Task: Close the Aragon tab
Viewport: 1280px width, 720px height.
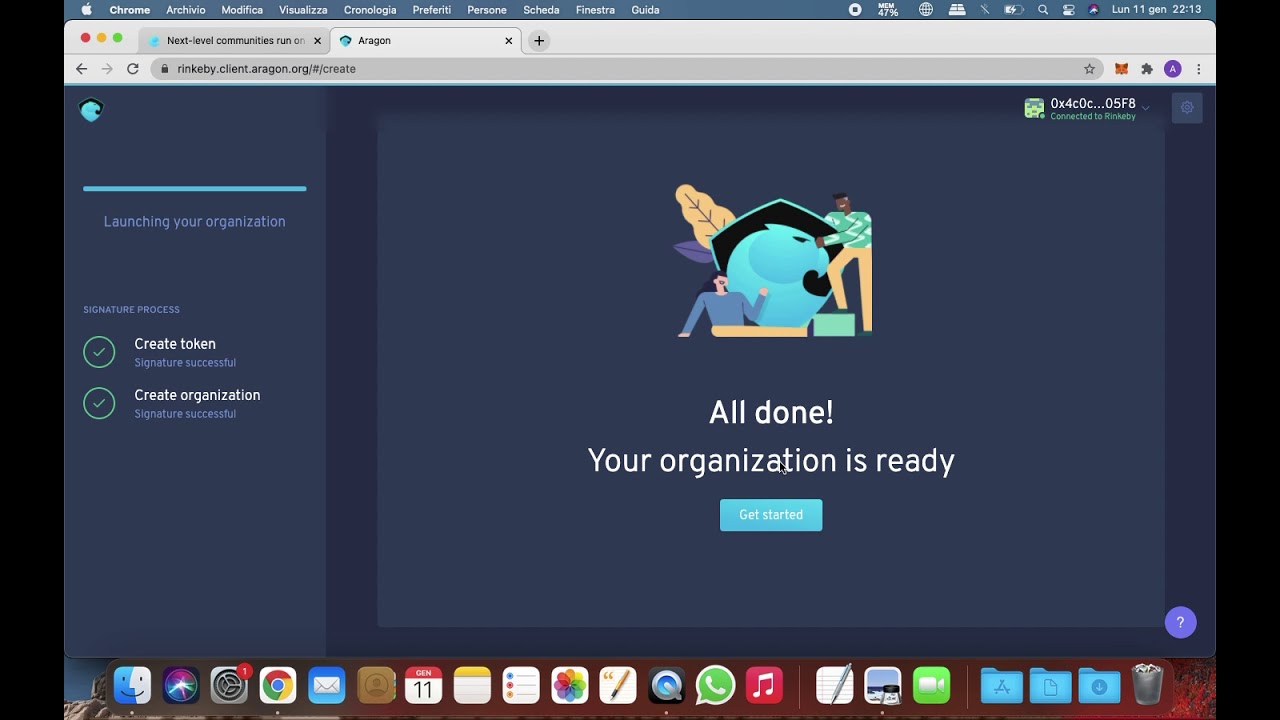Action: pos(508,41)
